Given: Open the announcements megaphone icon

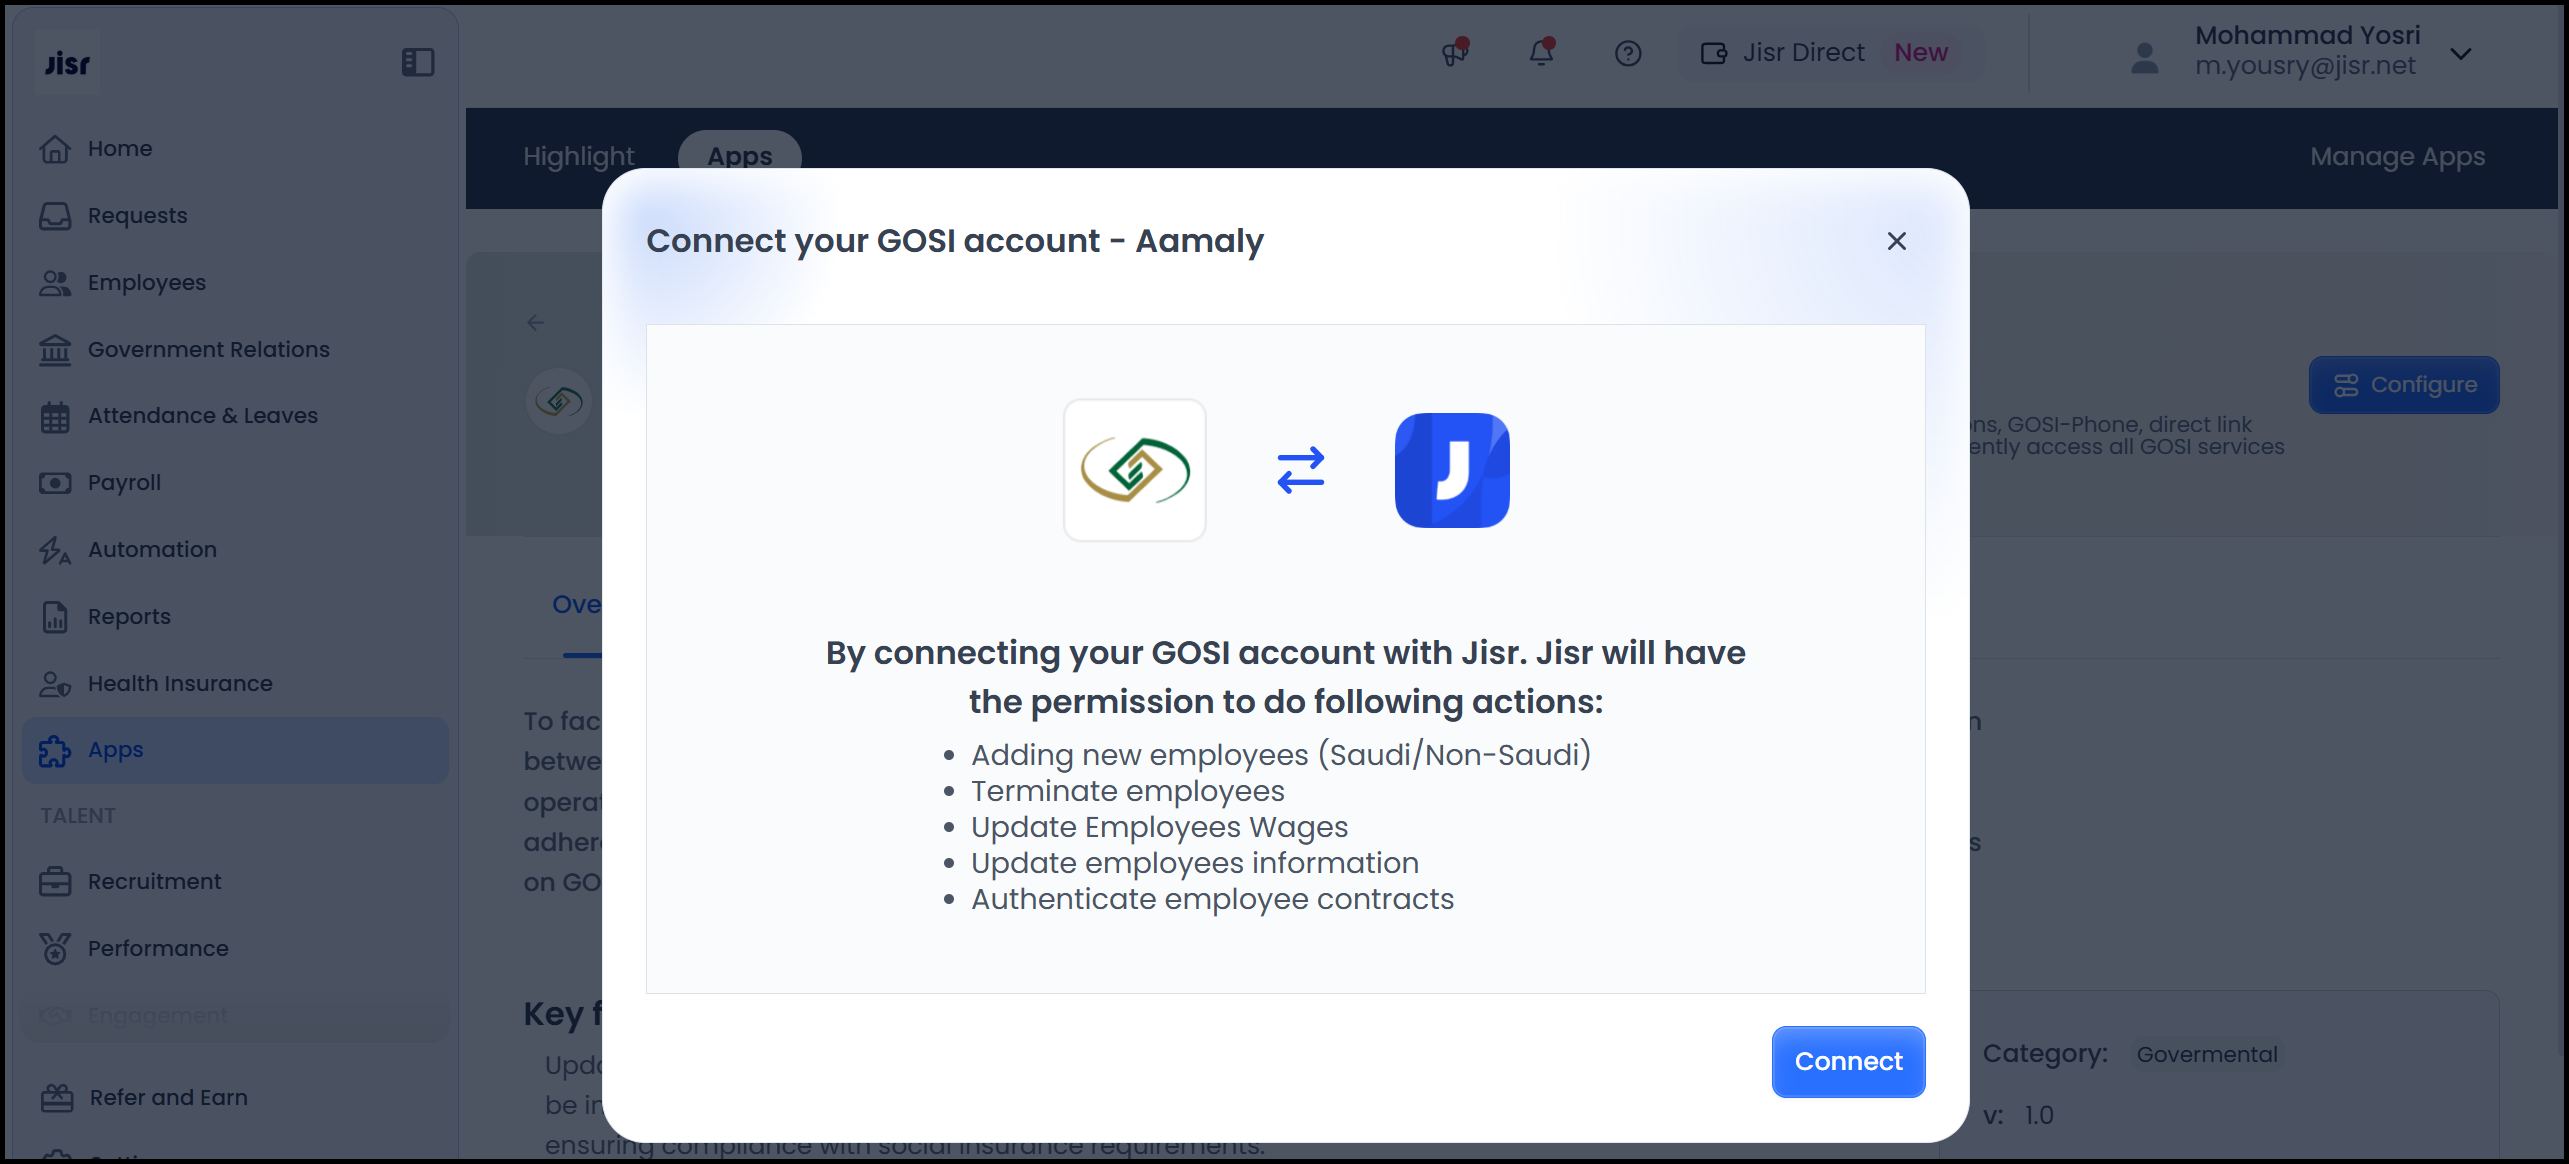Looking at the screenshot, I should (1455, 52).
